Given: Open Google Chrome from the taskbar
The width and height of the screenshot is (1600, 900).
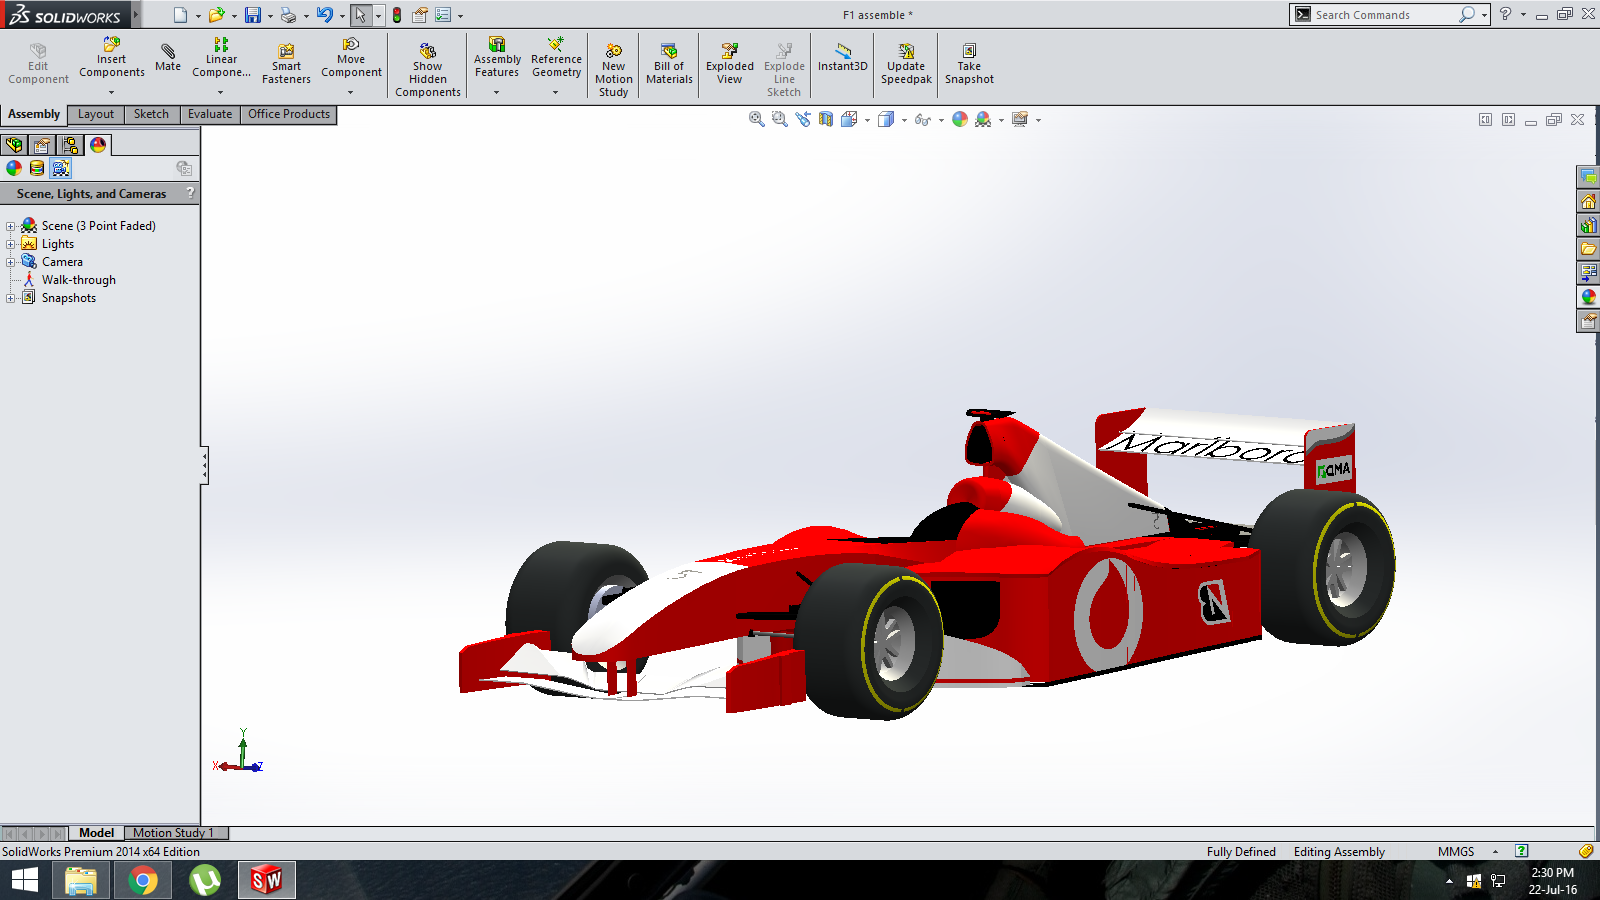Looking at the screenshot, I should pyautogui.click(x=143, y=881).
